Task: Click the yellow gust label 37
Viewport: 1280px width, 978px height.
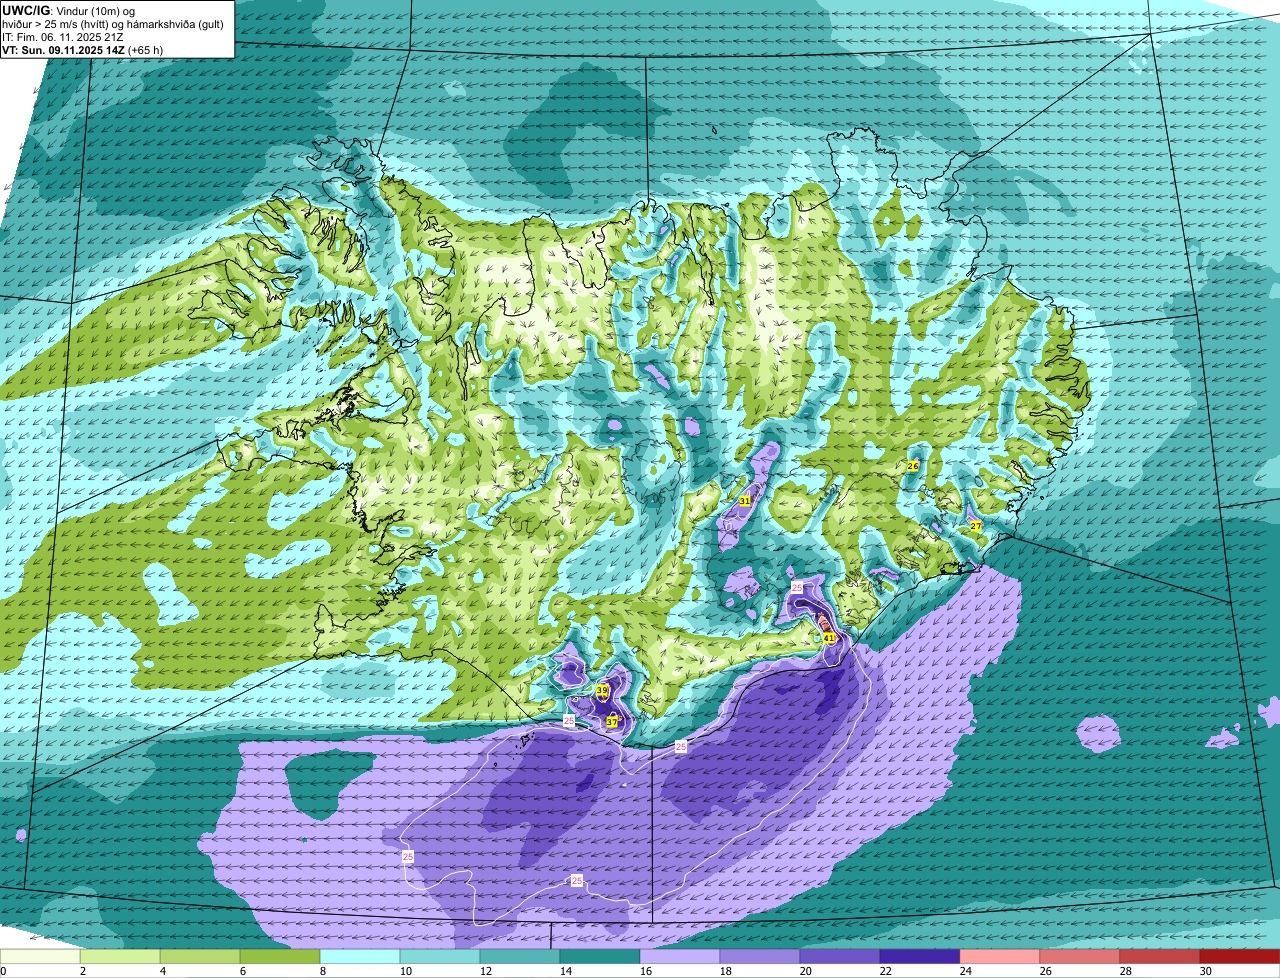Action: pos(612,721)
